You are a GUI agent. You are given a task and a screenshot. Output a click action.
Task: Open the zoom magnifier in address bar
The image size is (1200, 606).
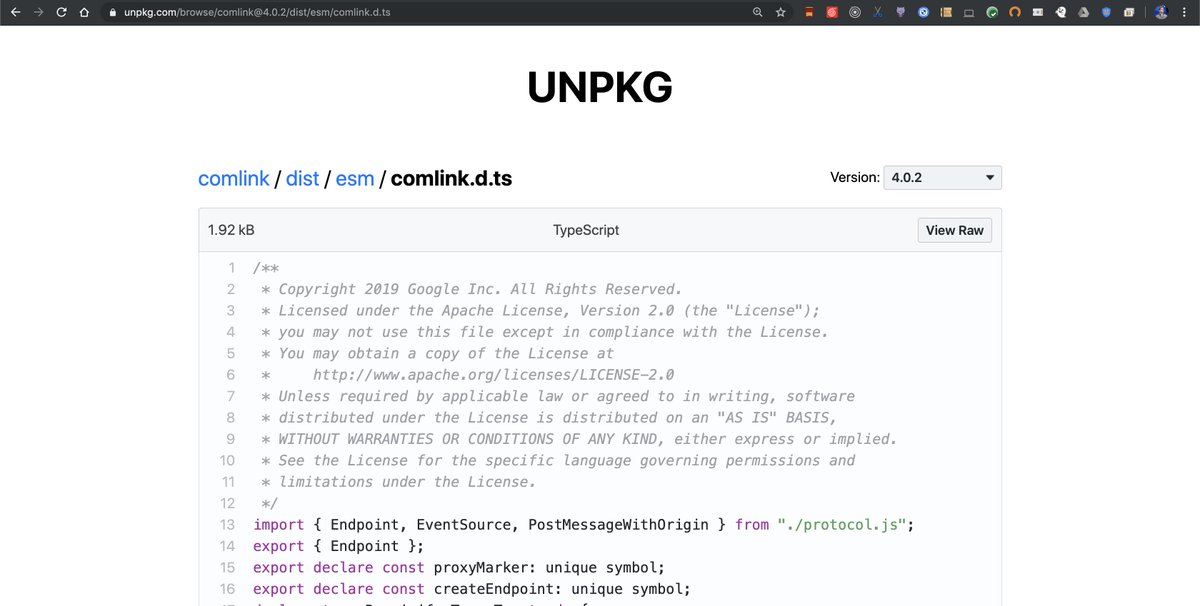[x=757, y=12]
